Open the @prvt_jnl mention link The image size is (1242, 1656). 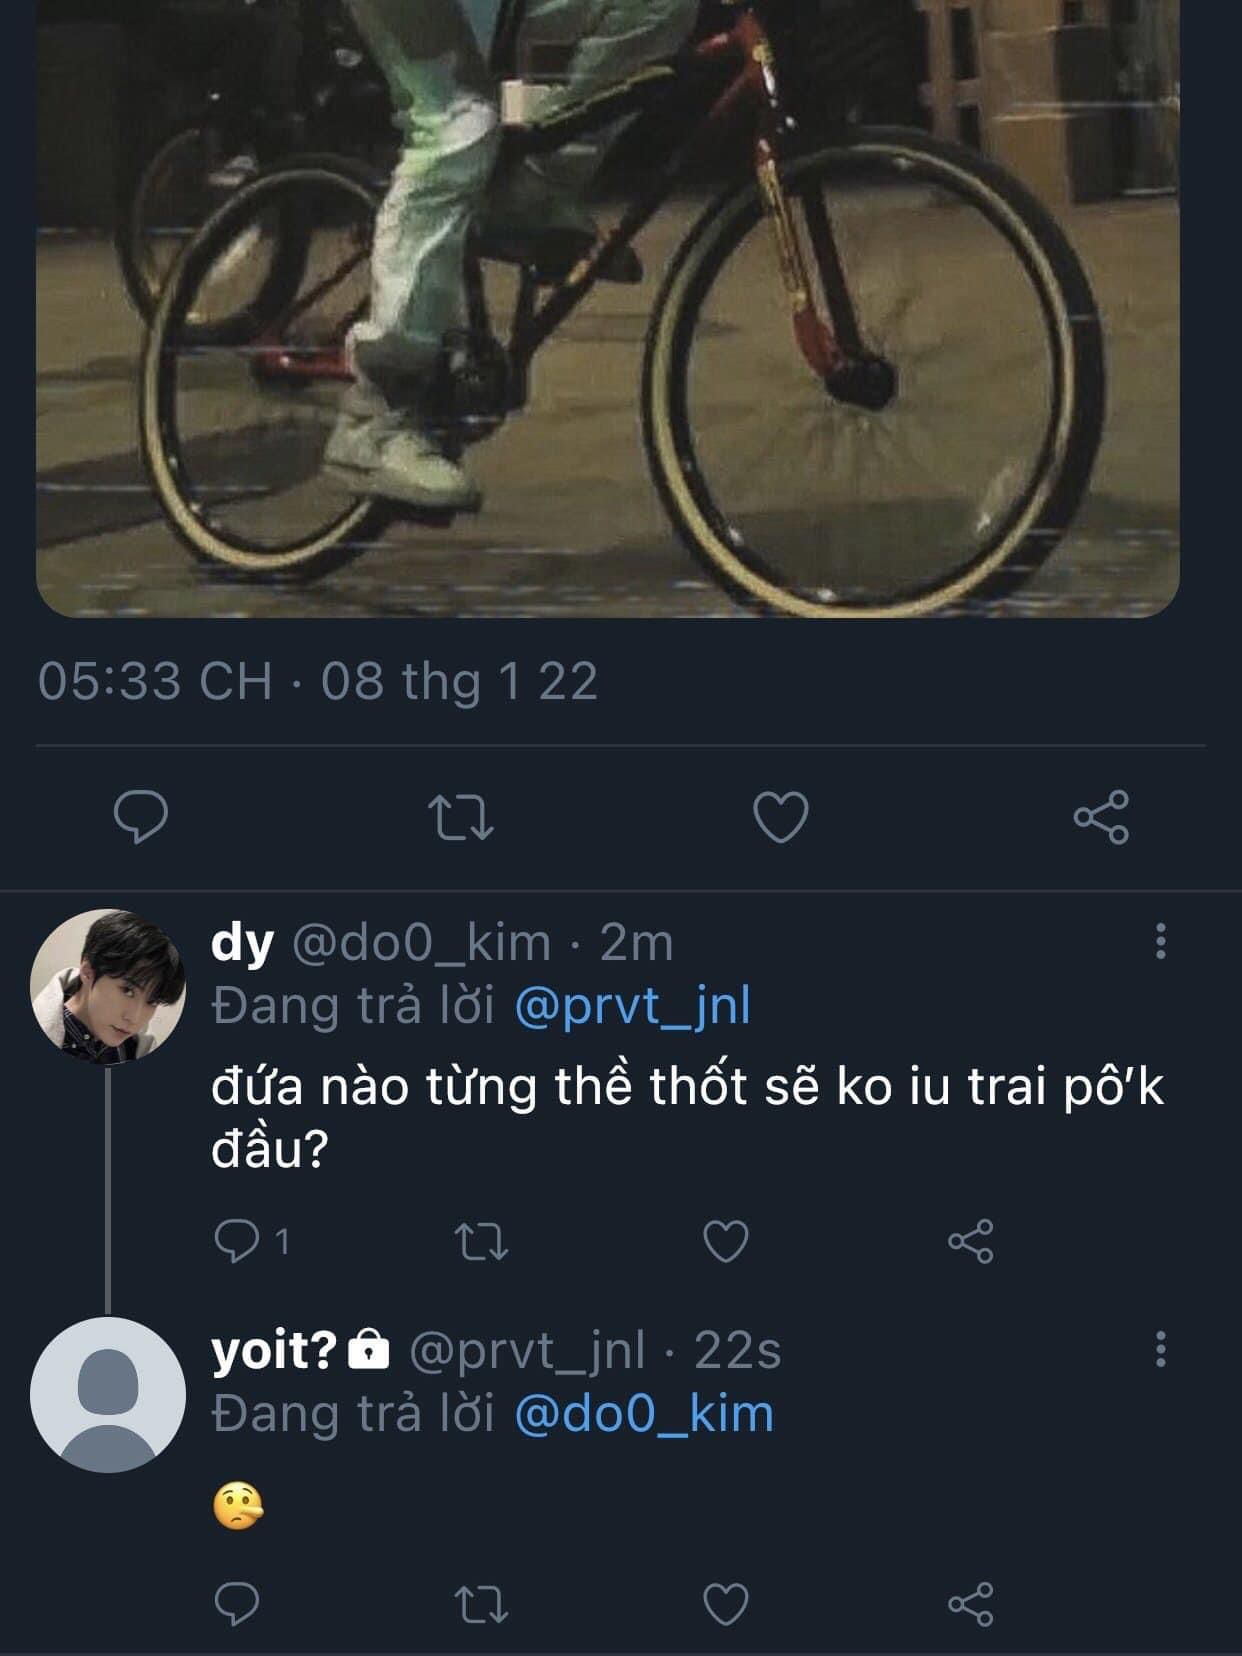632,1006
